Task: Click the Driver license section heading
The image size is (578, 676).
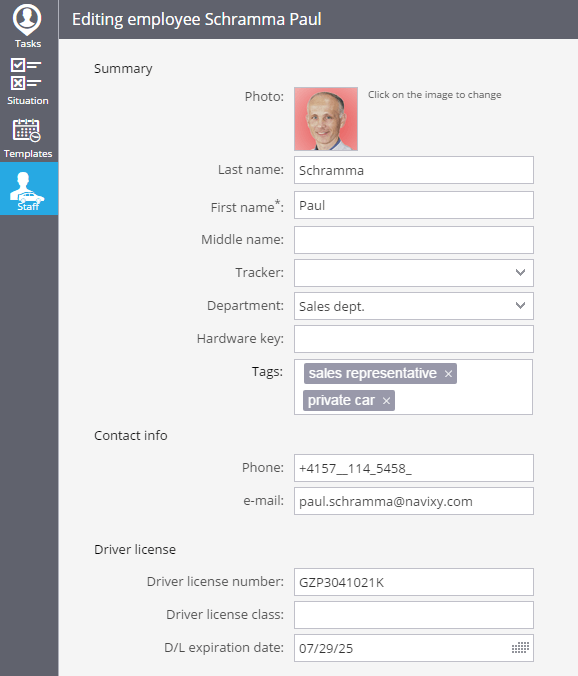Action: coord(135,550)
